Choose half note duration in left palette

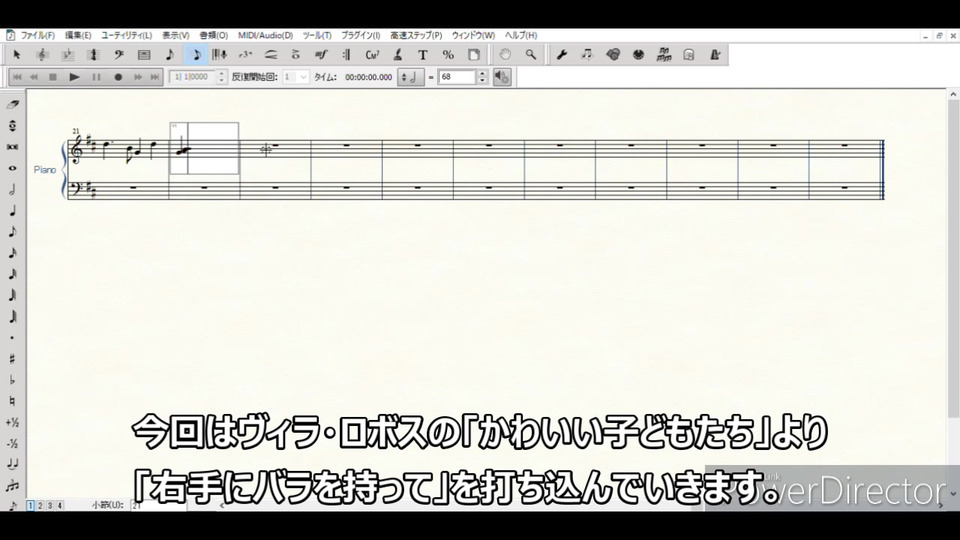12,190
